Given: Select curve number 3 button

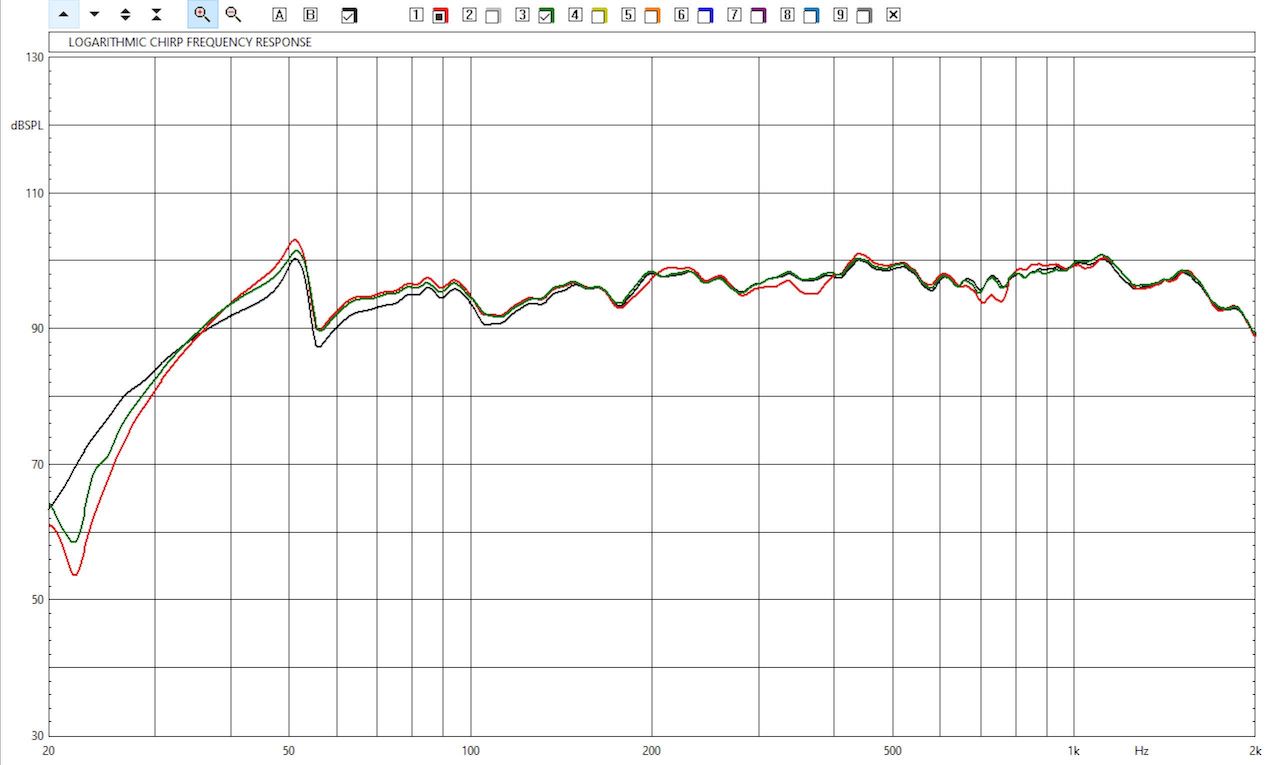Looking at the screenshot, I should point(522,15).
